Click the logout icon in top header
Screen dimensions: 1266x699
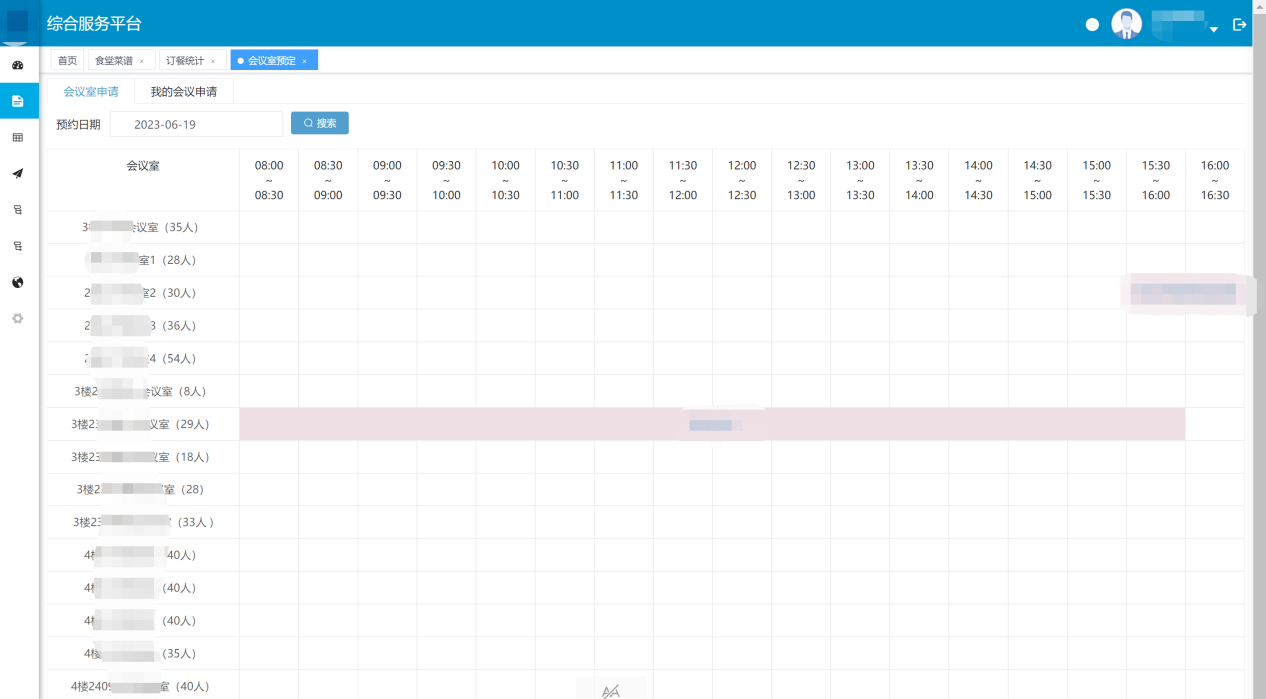[x=1239, y=24]
